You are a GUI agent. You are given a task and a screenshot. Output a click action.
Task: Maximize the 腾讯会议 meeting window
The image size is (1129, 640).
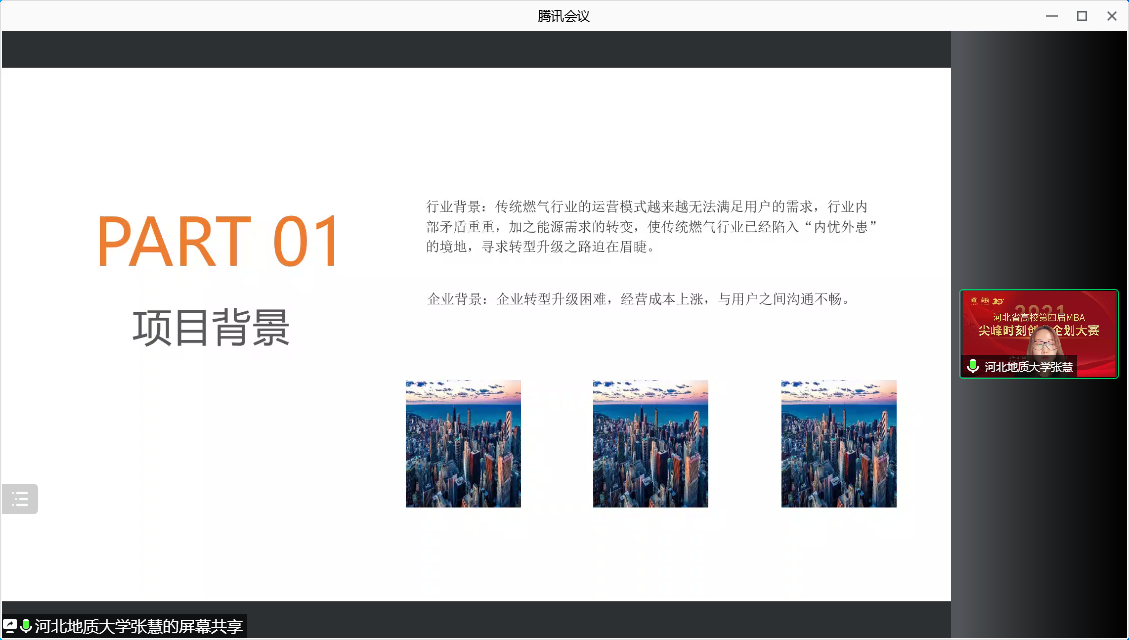[x=1081, y=16]
